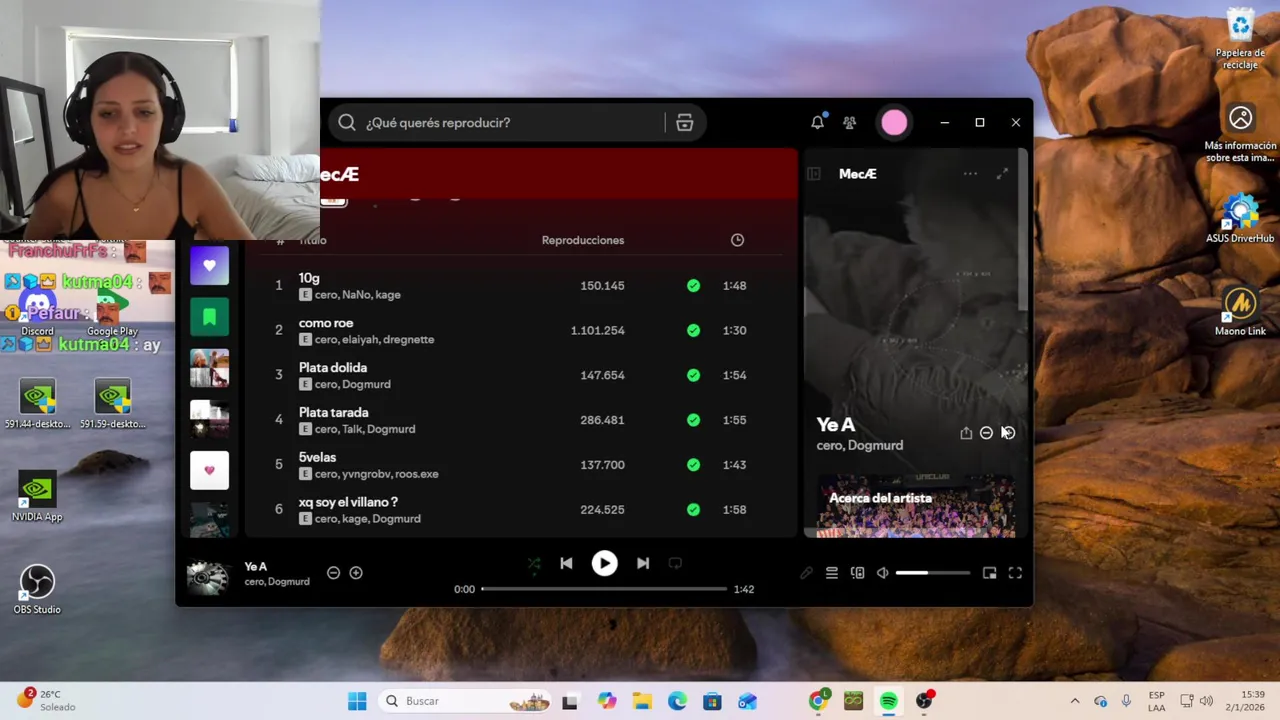The width and height of the screenshot is (1280, 720).
Task: Add Ye A to playlist with plus icon
Action: (x=356, y=573)
